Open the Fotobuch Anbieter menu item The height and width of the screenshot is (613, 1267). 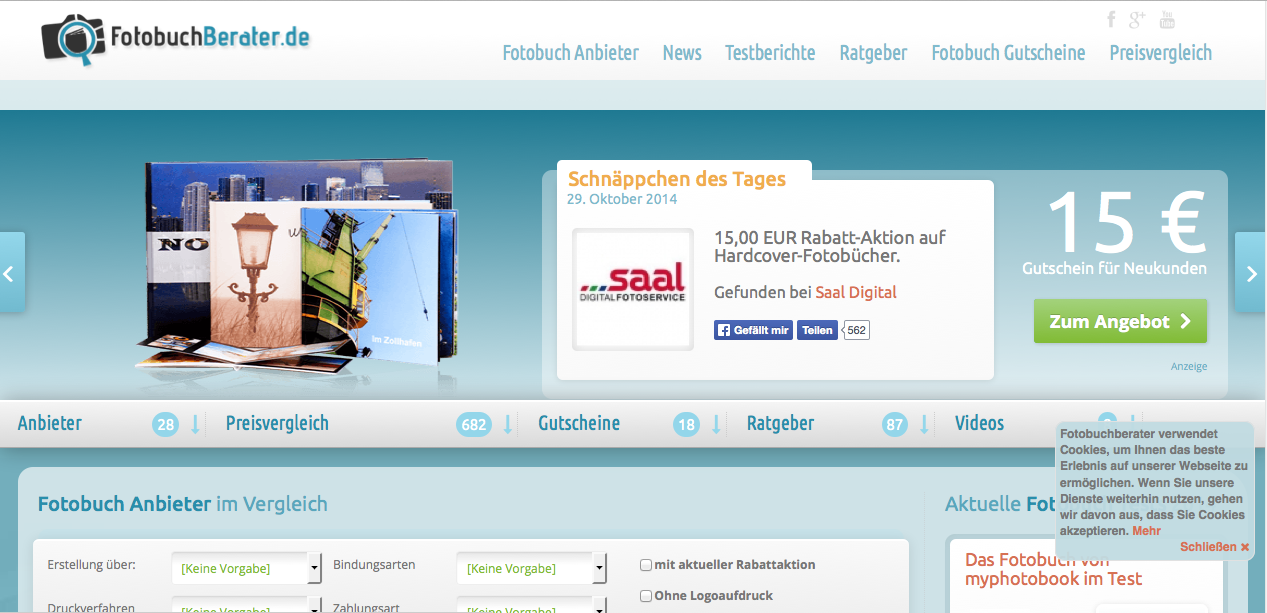tap(570, 53)
